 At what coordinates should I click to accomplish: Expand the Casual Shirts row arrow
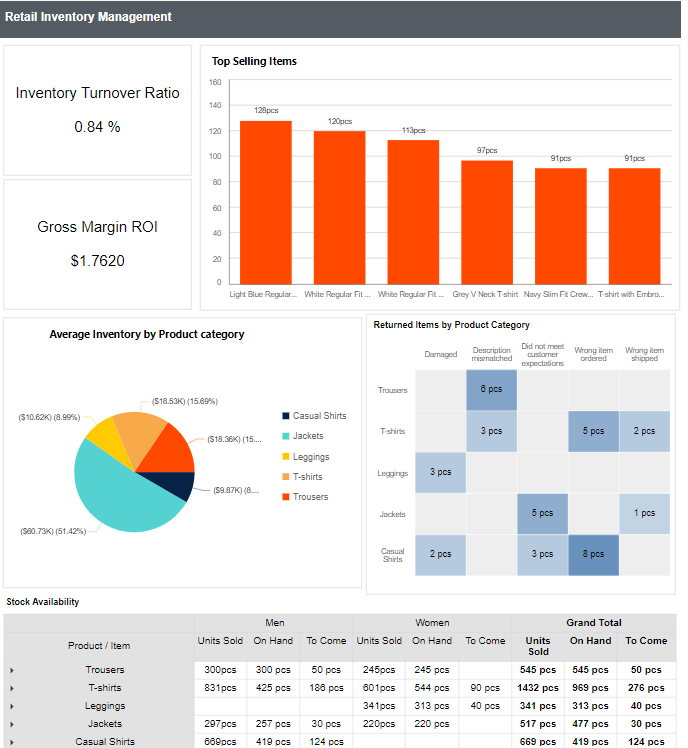point(12,742)
